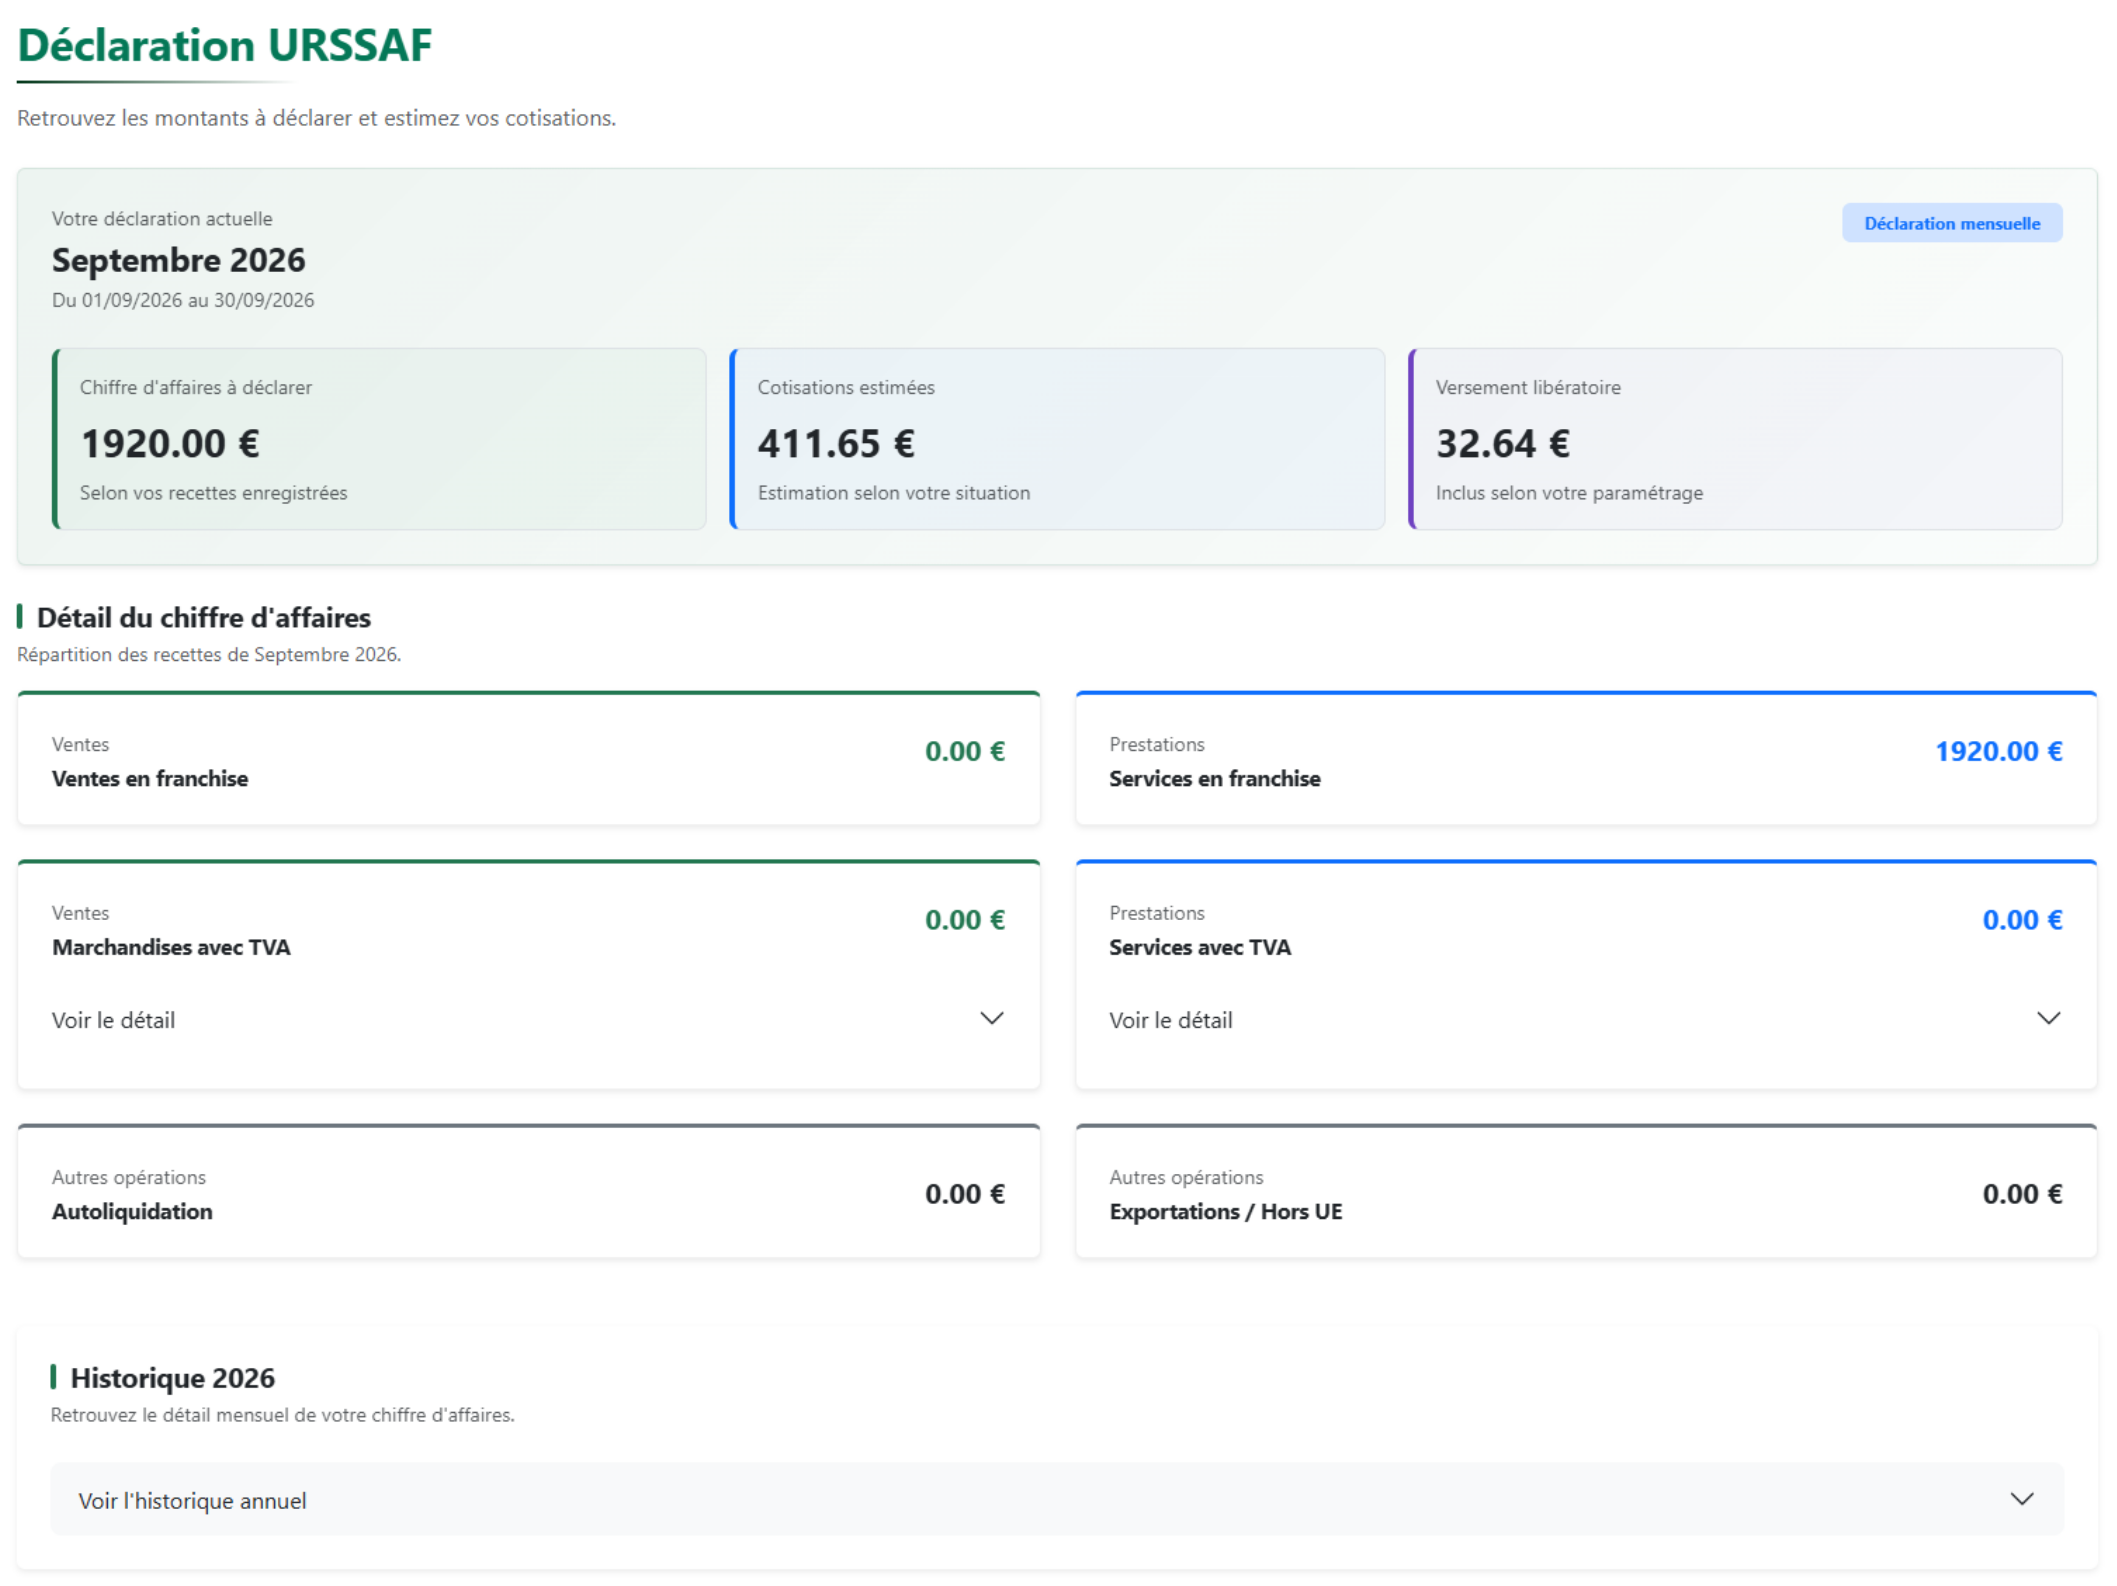This screenshot has width=2117, height=1586.
Task: Select the Versement libératoire card
Action: (1735, 439)
